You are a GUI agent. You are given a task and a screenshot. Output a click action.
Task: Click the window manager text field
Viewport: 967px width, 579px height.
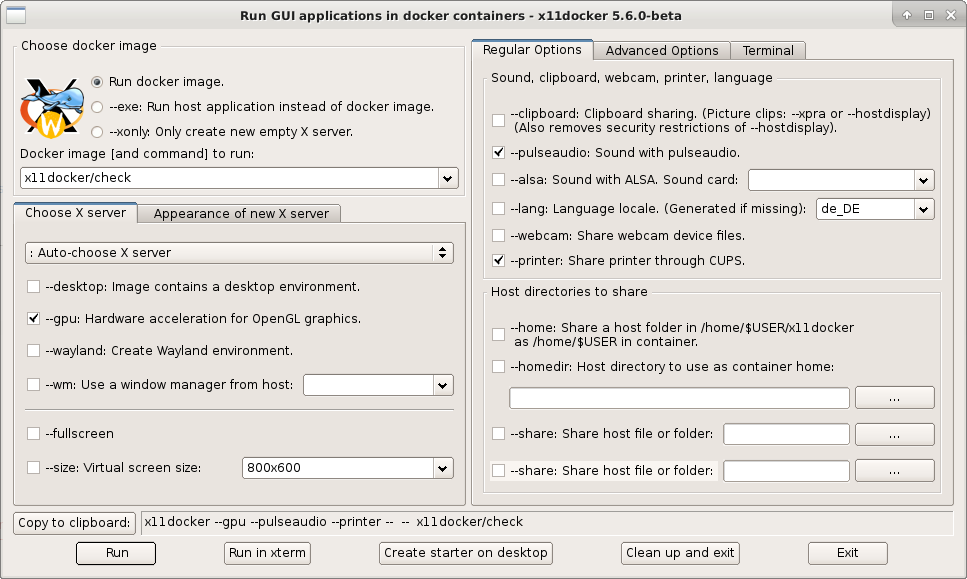click(x=368, y=385)
